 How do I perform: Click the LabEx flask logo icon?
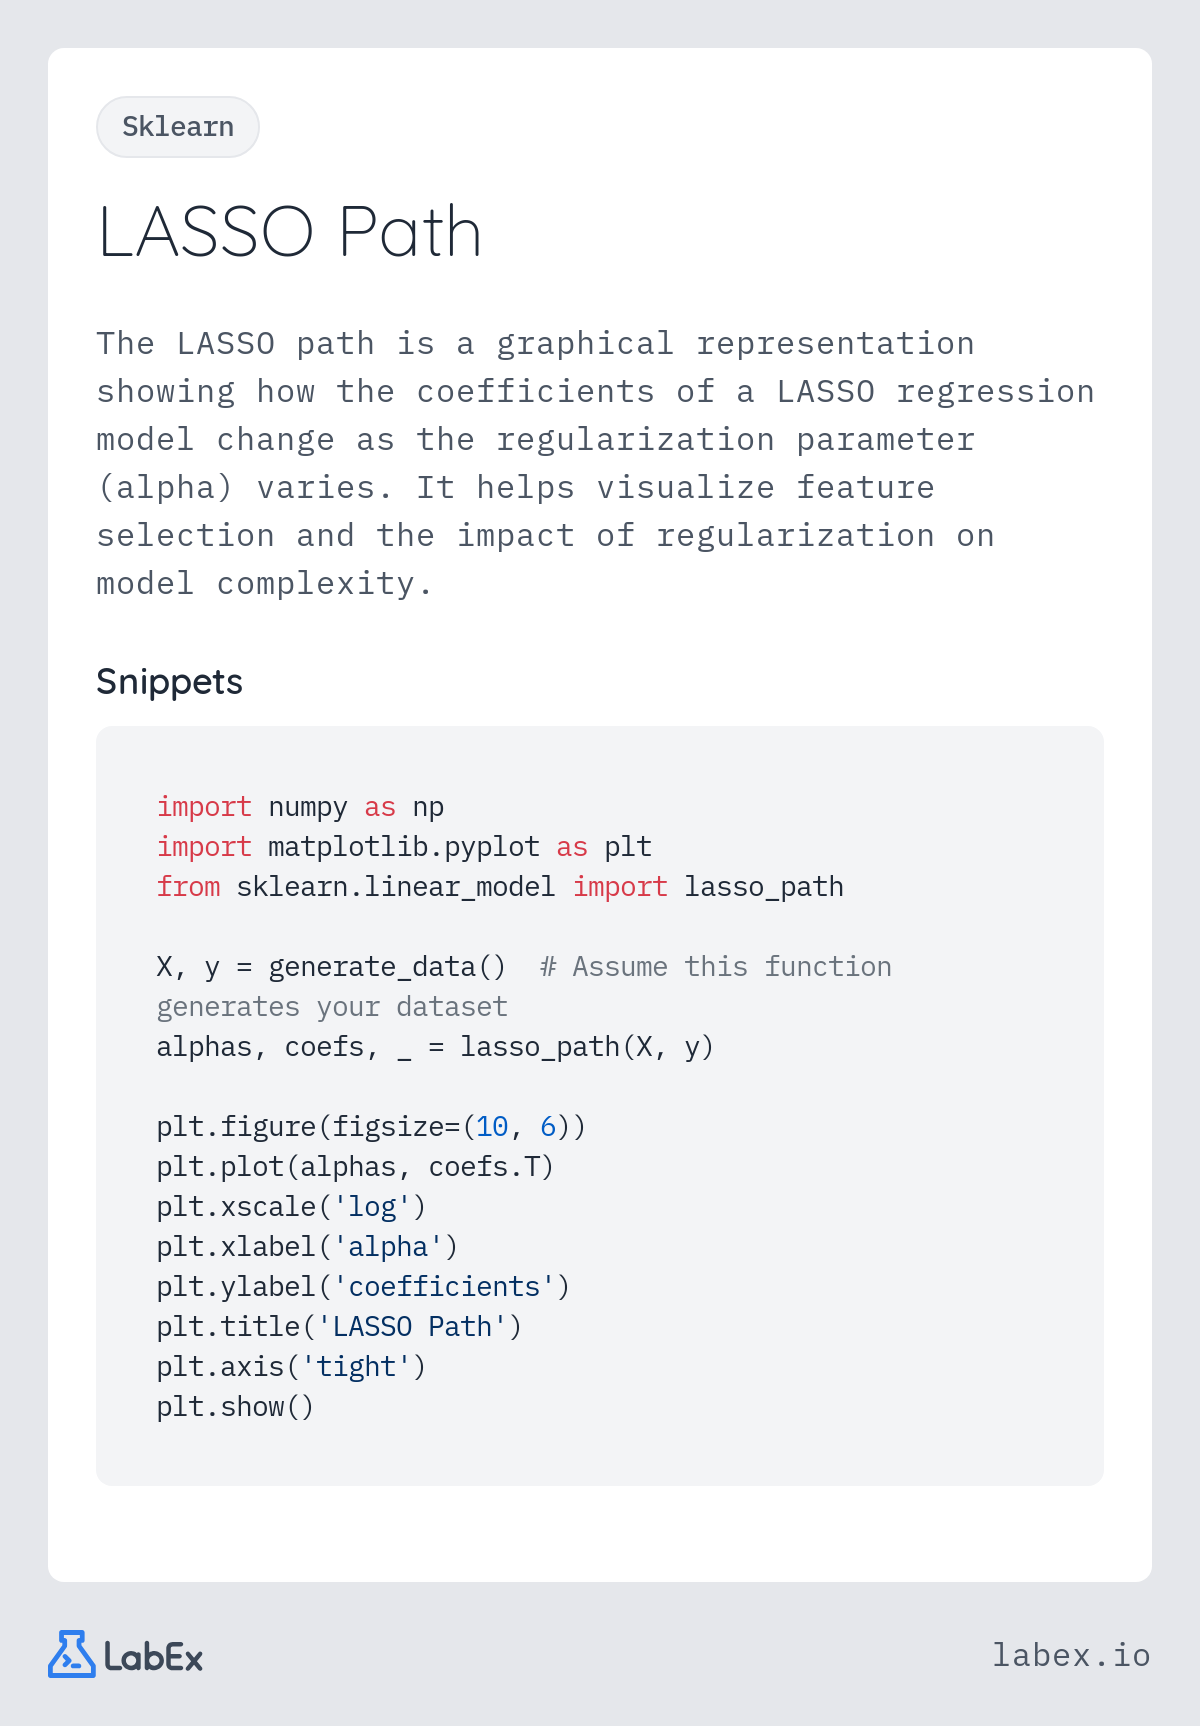[72, 1654]
